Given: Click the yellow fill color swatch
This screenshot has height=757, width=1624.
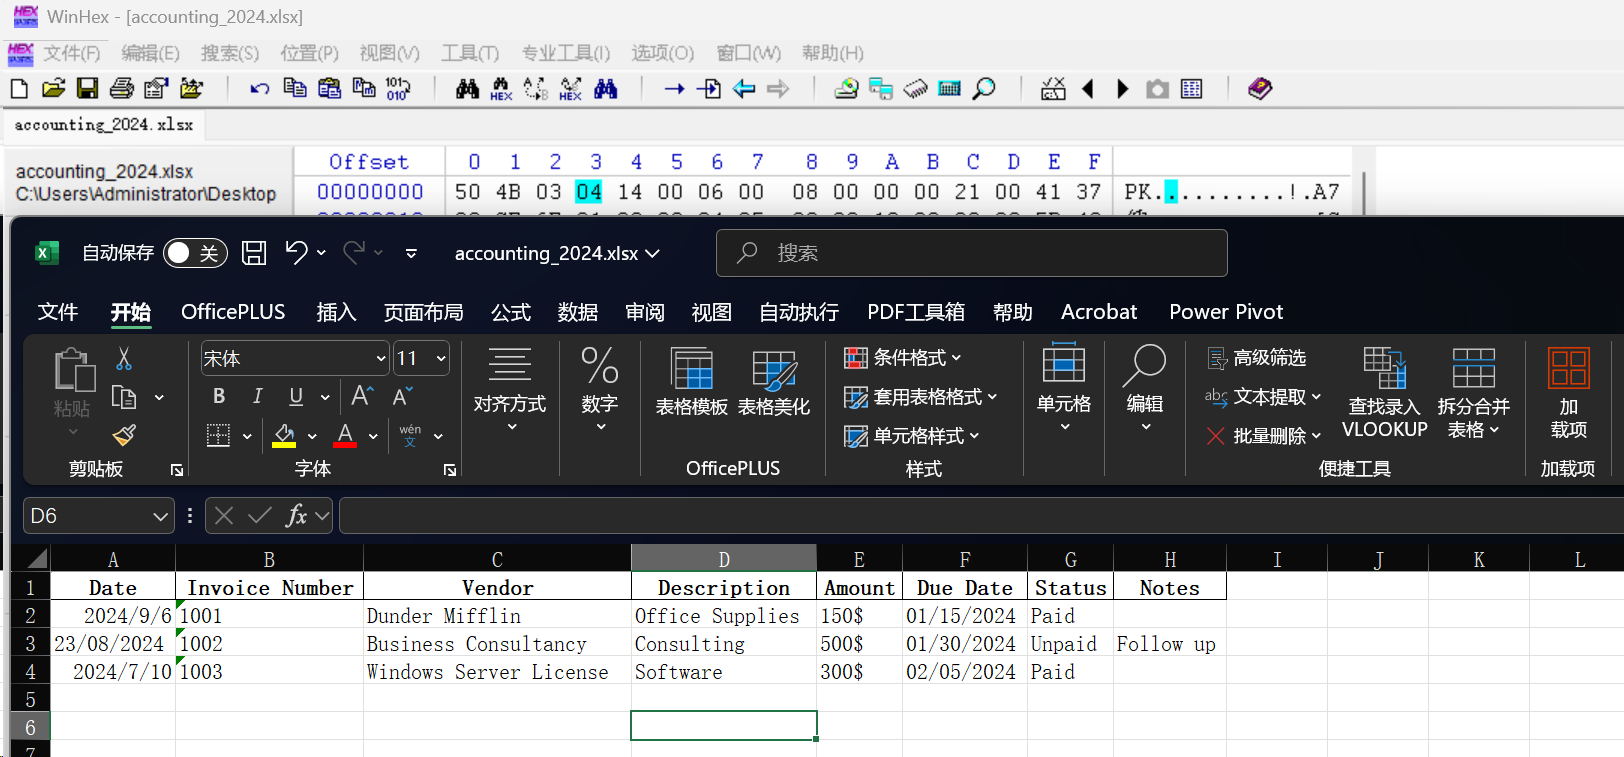Looking at the screenshot, I should click(x=284, y=436).
